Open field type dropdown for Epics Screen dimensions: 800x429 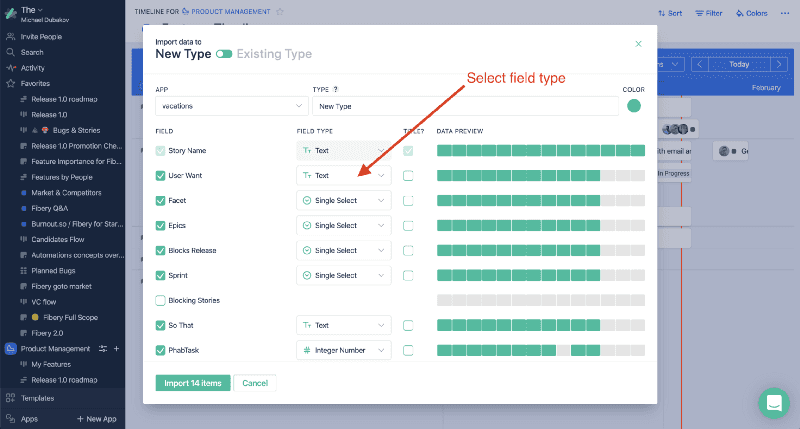(344, 225)
